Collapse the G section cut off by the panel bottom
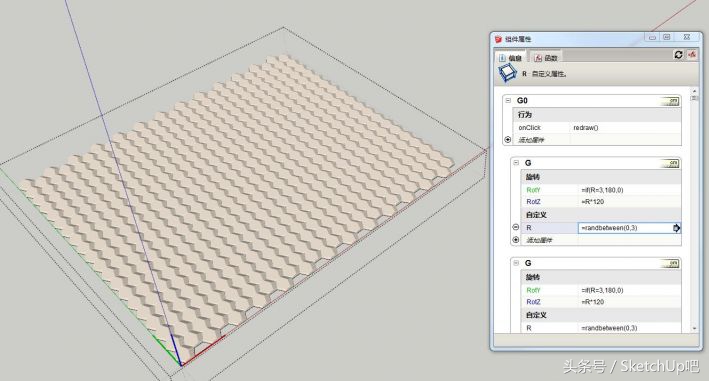This screenshot has width=709, height=381. tap(516, 263)
